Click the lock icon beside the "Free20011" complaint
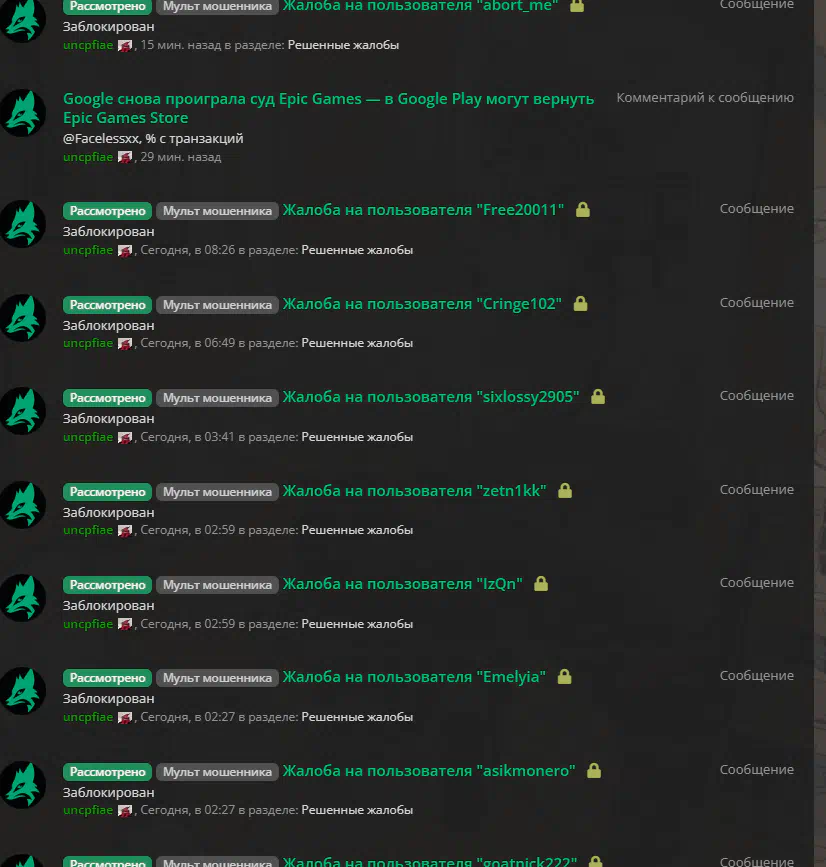 (x=583, y=210)
